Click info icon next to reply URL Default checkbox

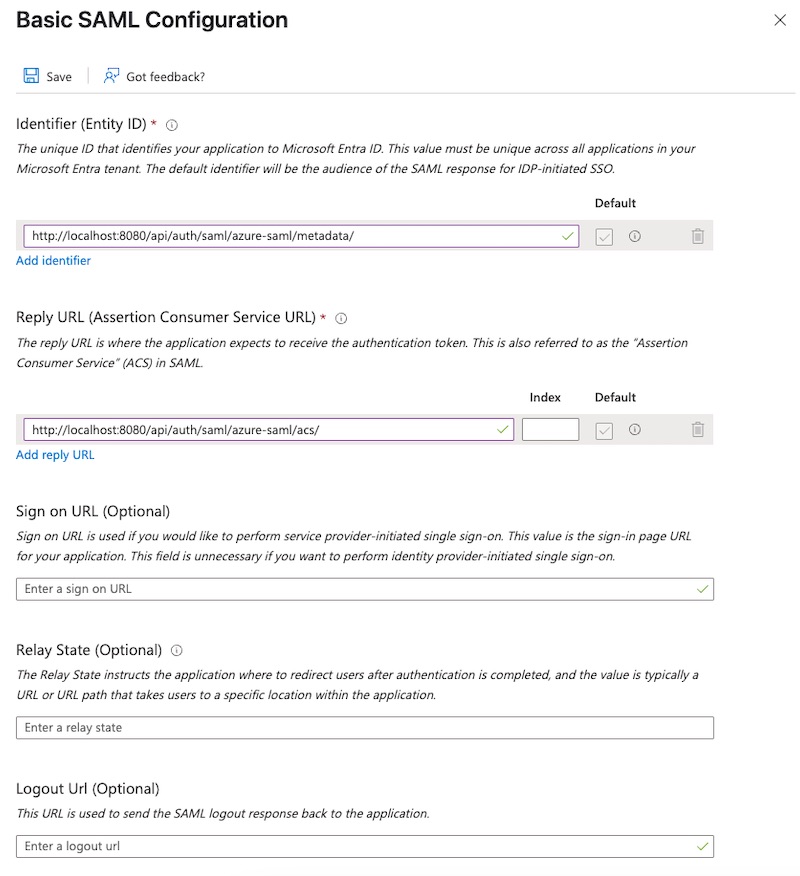click(634, 430)
